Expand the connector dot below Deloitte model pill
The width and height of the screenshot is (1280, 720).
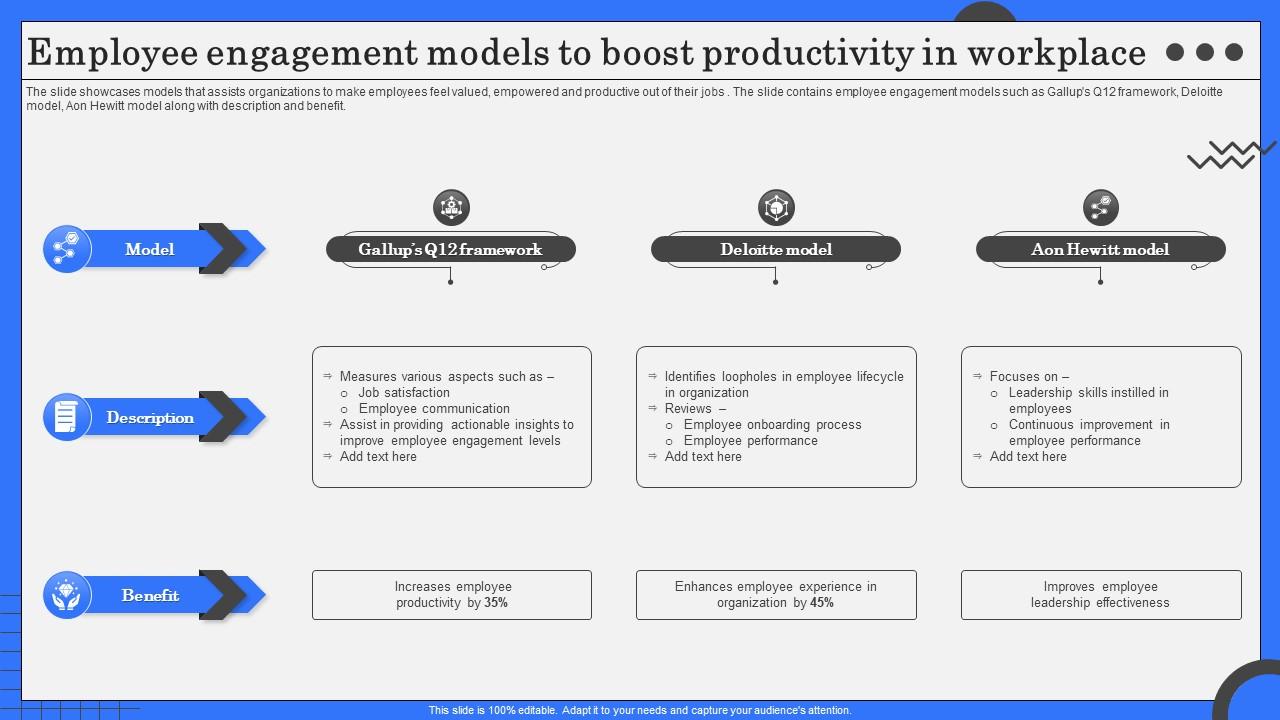pos(776,282)
